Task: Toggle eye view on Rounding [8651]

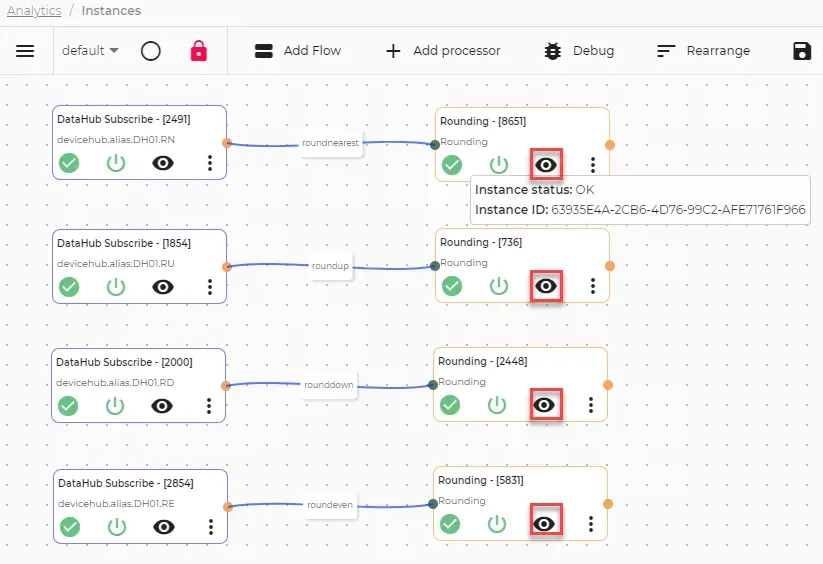Action: [x=546, y=165]
